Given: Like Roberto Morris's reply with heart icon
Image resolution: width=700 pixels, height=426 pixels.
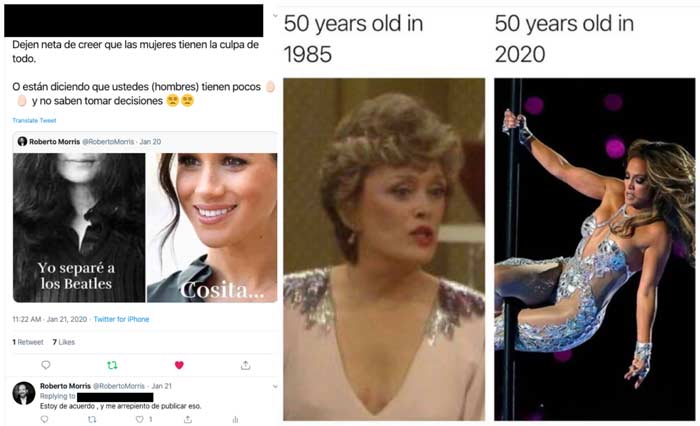Looking at the screenshot, I should pos(139,419).
